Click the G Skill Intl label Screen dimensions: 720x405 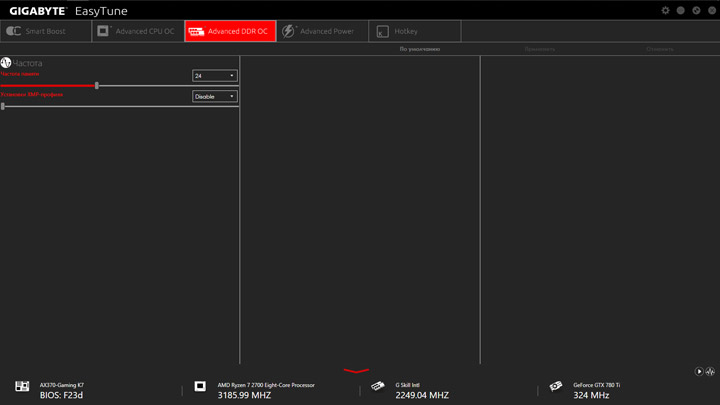pos(408,385)
